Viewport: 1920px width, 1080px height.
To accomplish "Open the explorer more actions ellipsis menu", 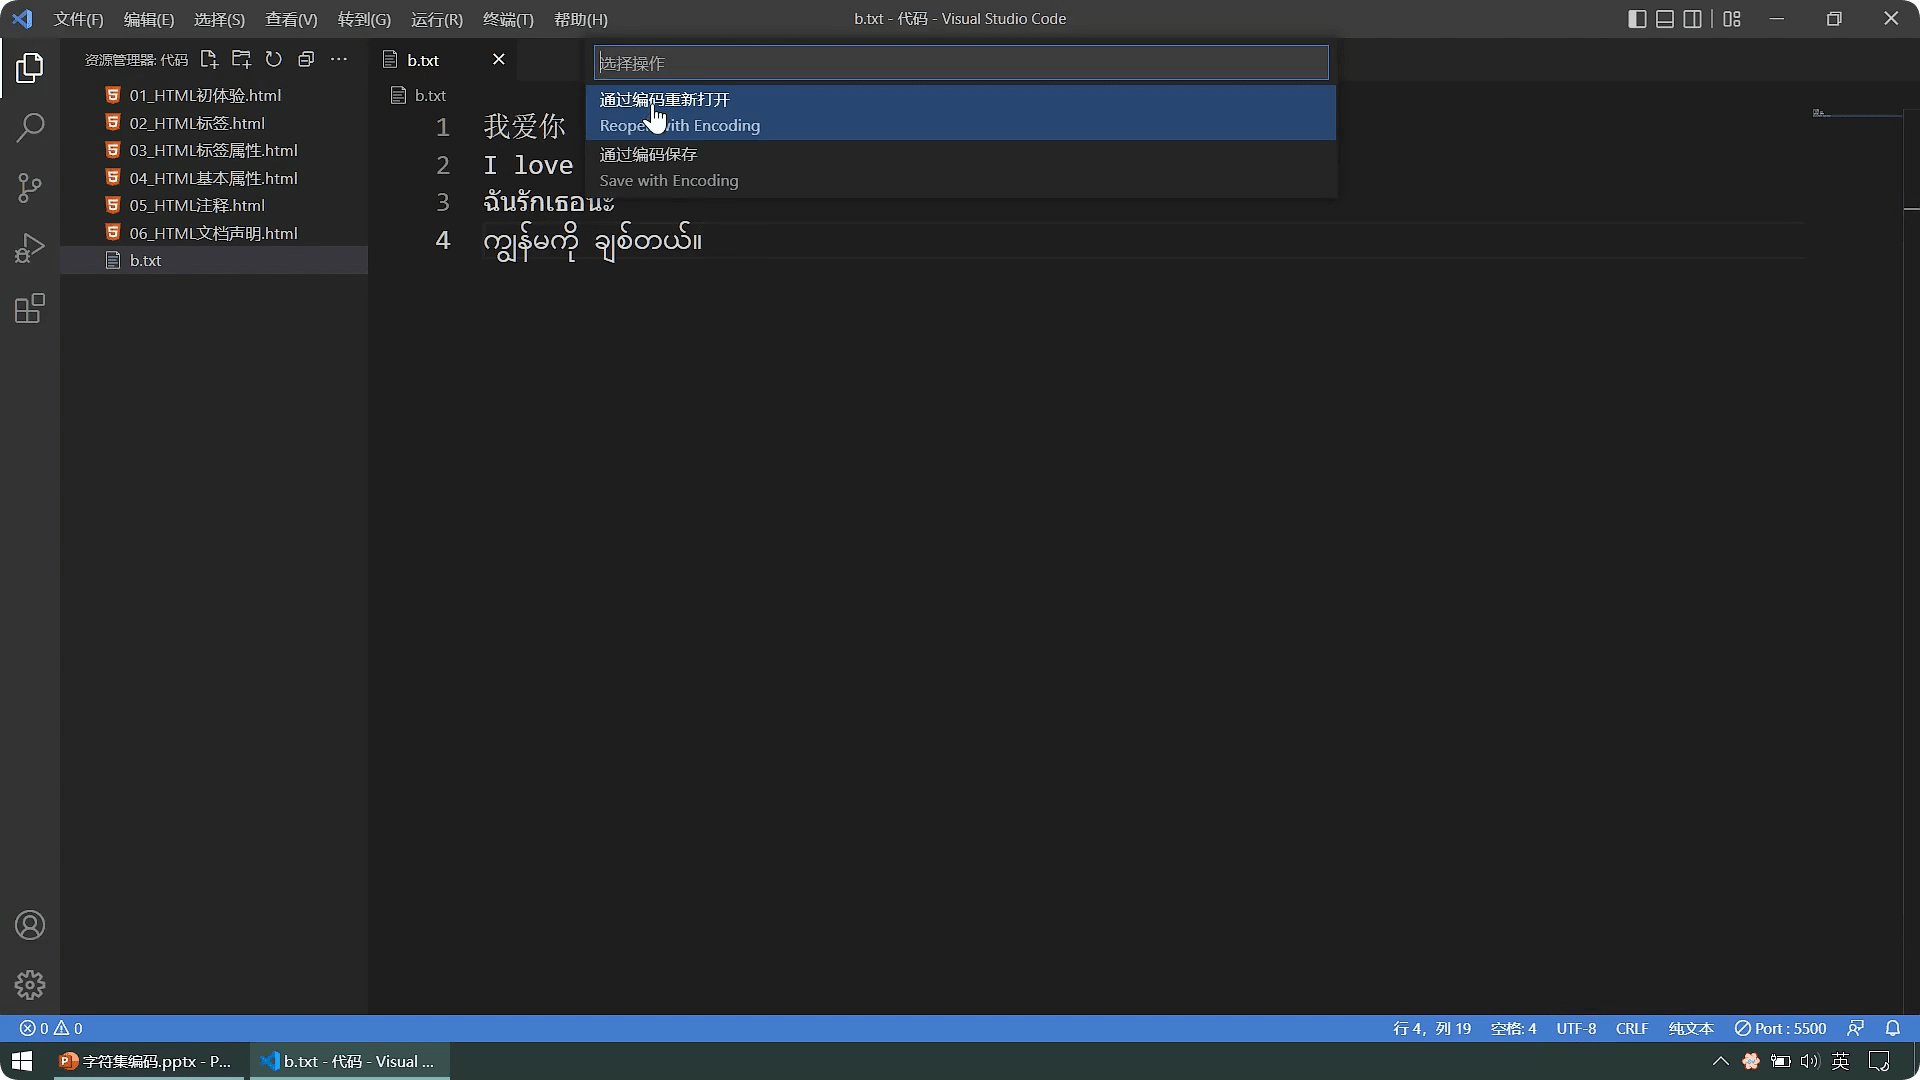I will point(339,60).
